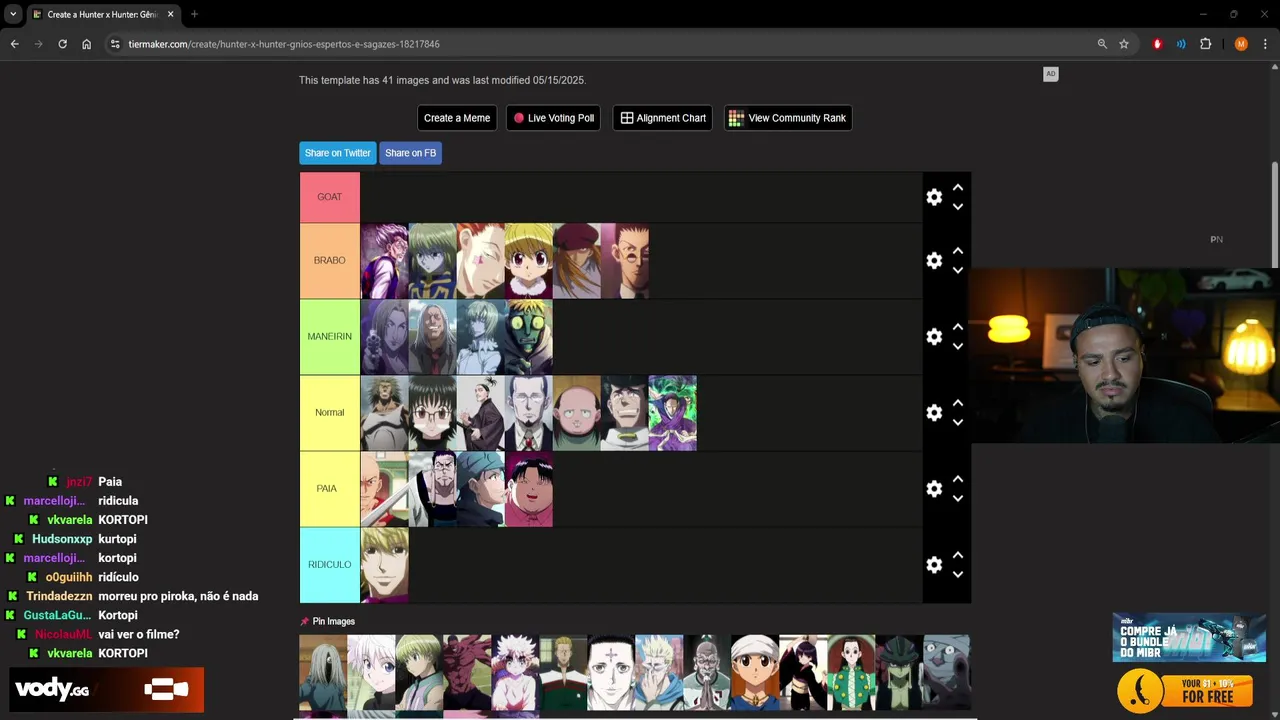Move GOAT tier row up
The height and width of the screenshot is (720, 1280).
958,188
